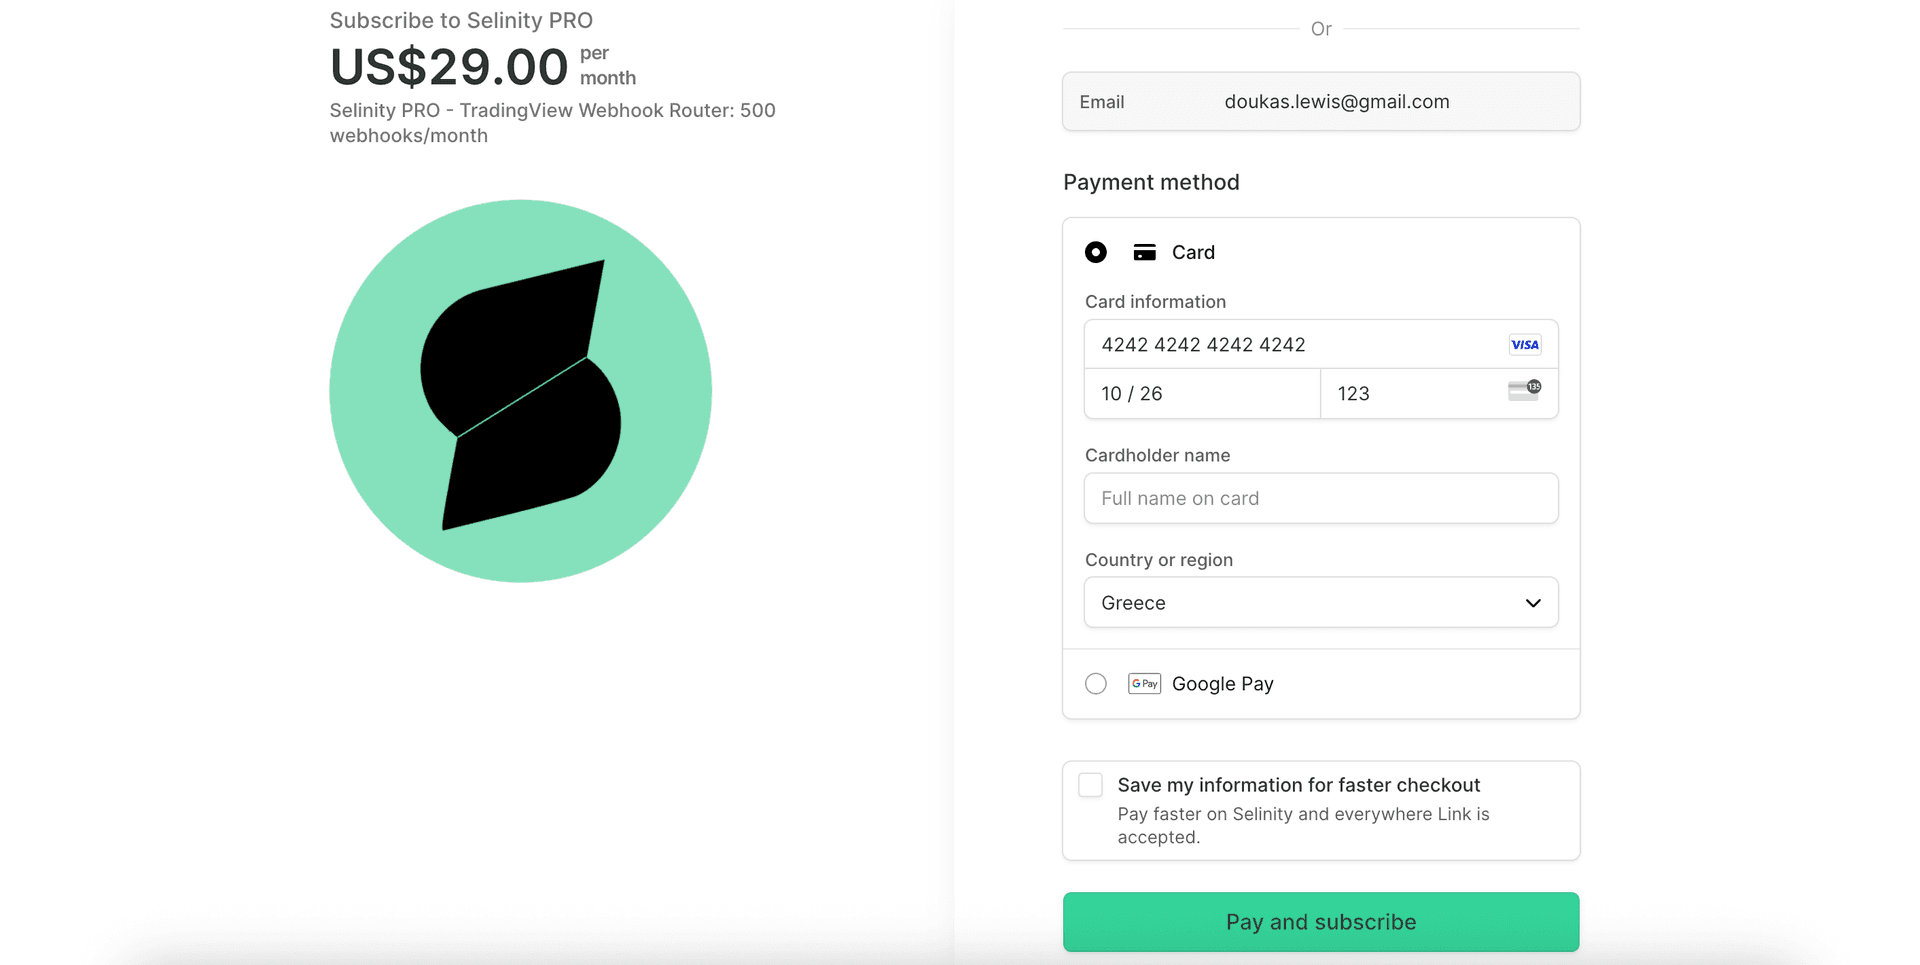Click the card number field
Image resolution: width=1920 pixels, height=965 pixels.
1290,345
